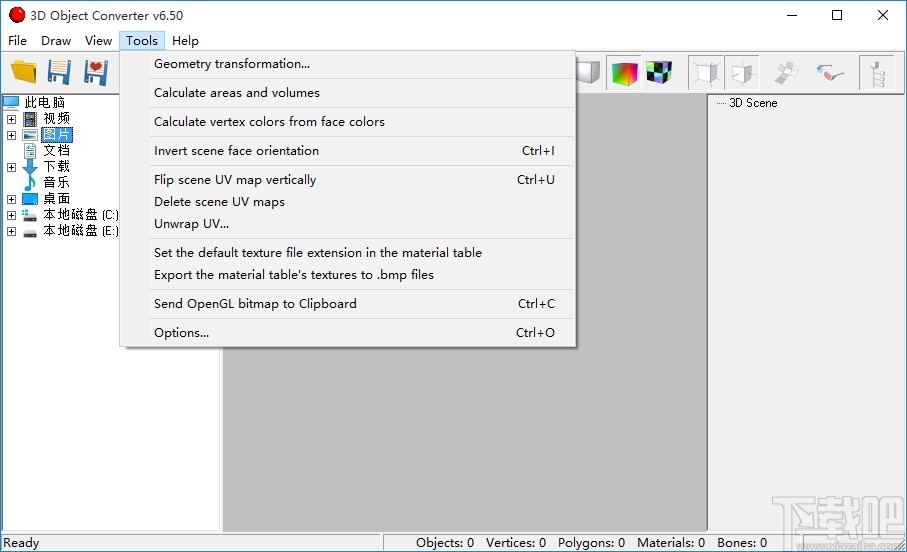Click the red ball application icon
907x552 pixels.
(x=17, y=15)
